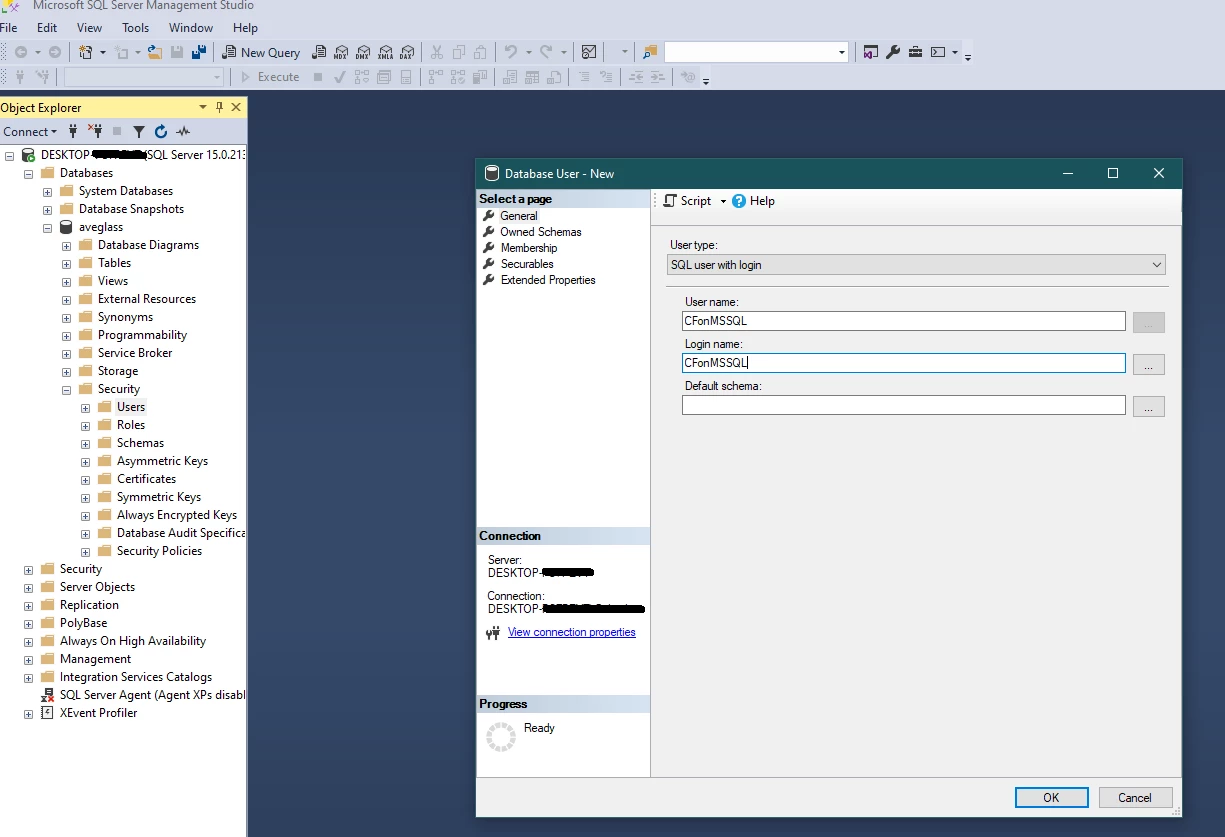Collapse the Security folder under aveglass
Screen dimensions: 1225x837
[66, 389]
